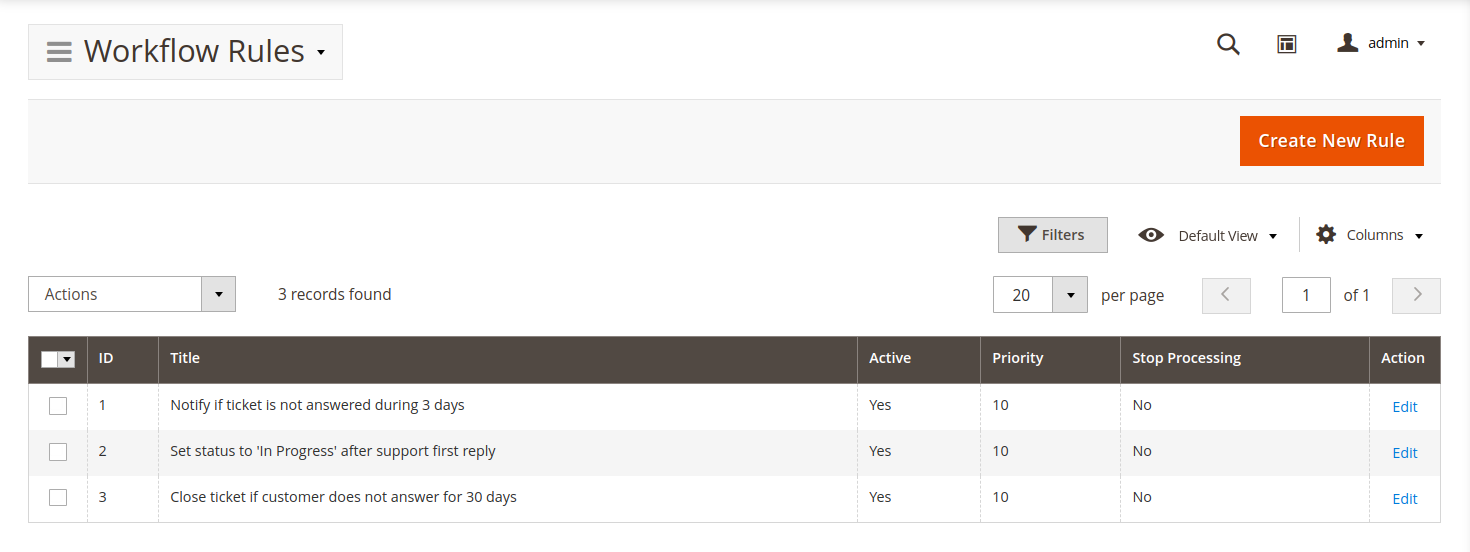This screenshot has height=552, width=1470.
Task: Select checkbox for rule ID 1
Action: [x=58, y=406]
